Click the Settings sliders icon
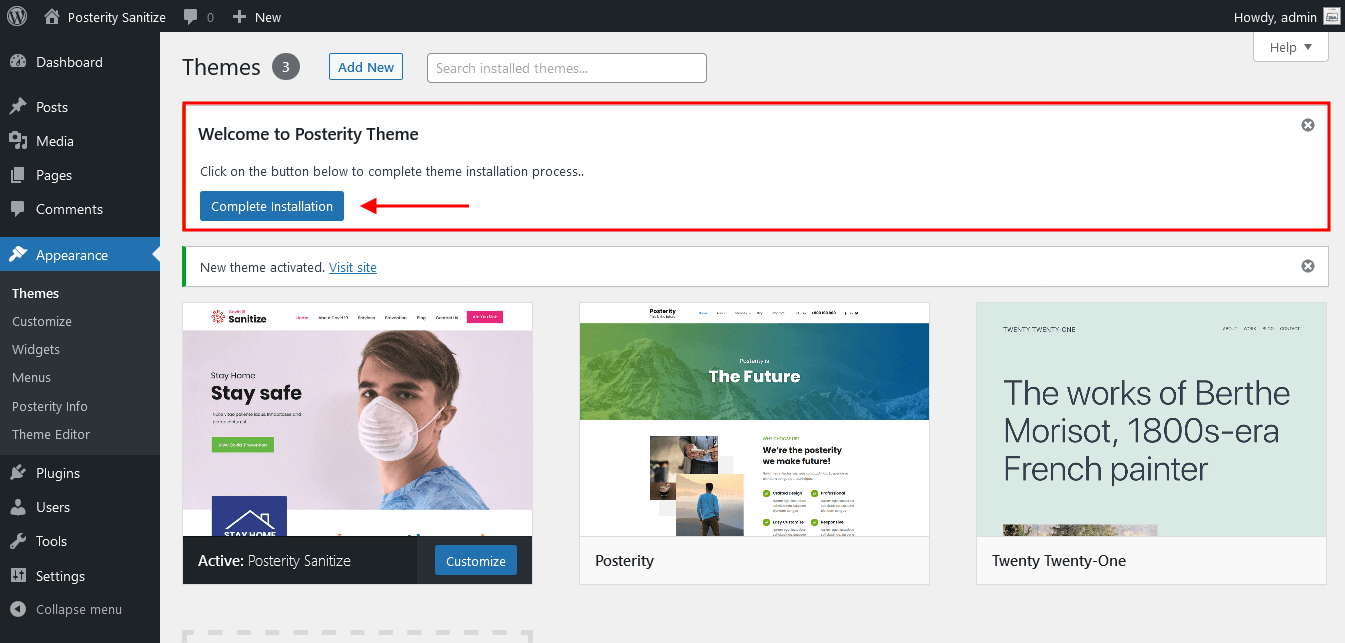1345x643 pixels. coord(18,576)
